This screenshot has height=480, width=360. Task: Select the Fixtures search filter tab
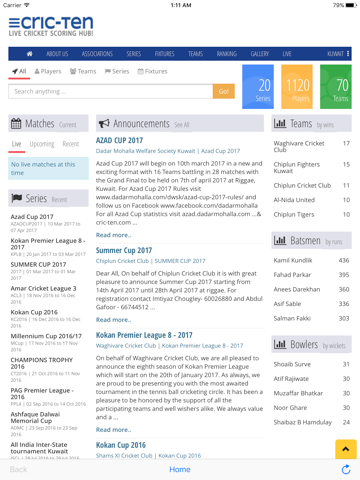pyautogui.click(x=152, y=71)
